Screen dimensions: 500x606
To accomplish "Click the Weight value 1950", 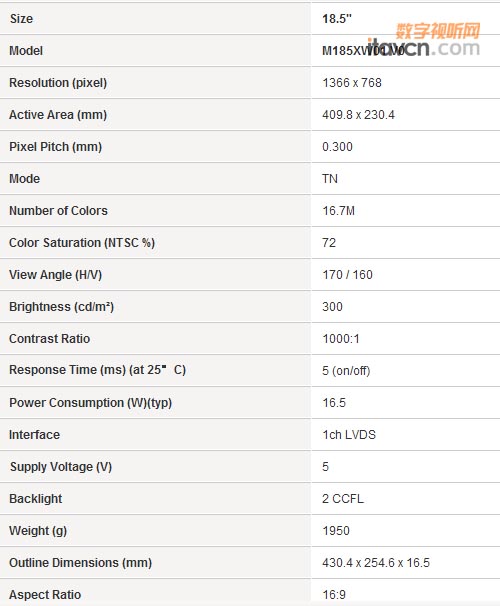I will coord(336,531).
